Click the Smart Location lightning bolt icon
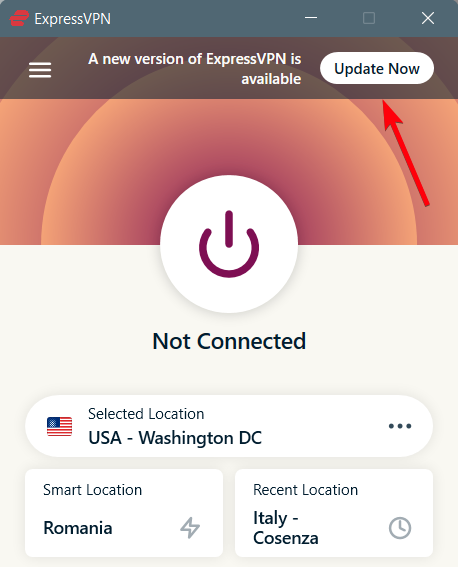The height and width of the screenshot is (567, 458). (x=190, y=528)
